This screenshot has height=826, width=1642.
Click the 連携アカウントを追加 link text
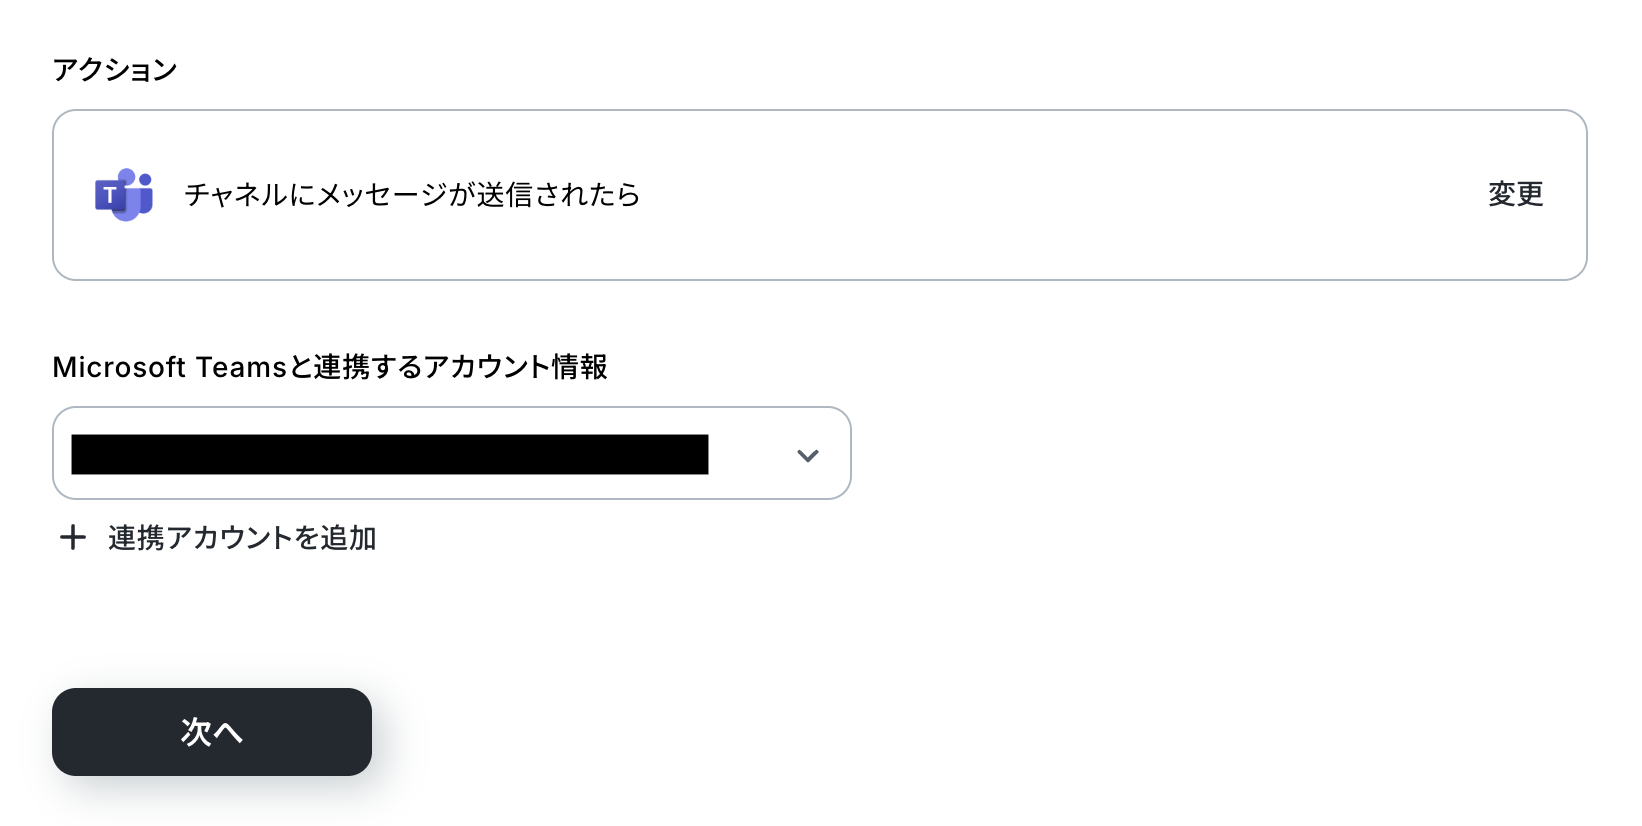(242, 538)
